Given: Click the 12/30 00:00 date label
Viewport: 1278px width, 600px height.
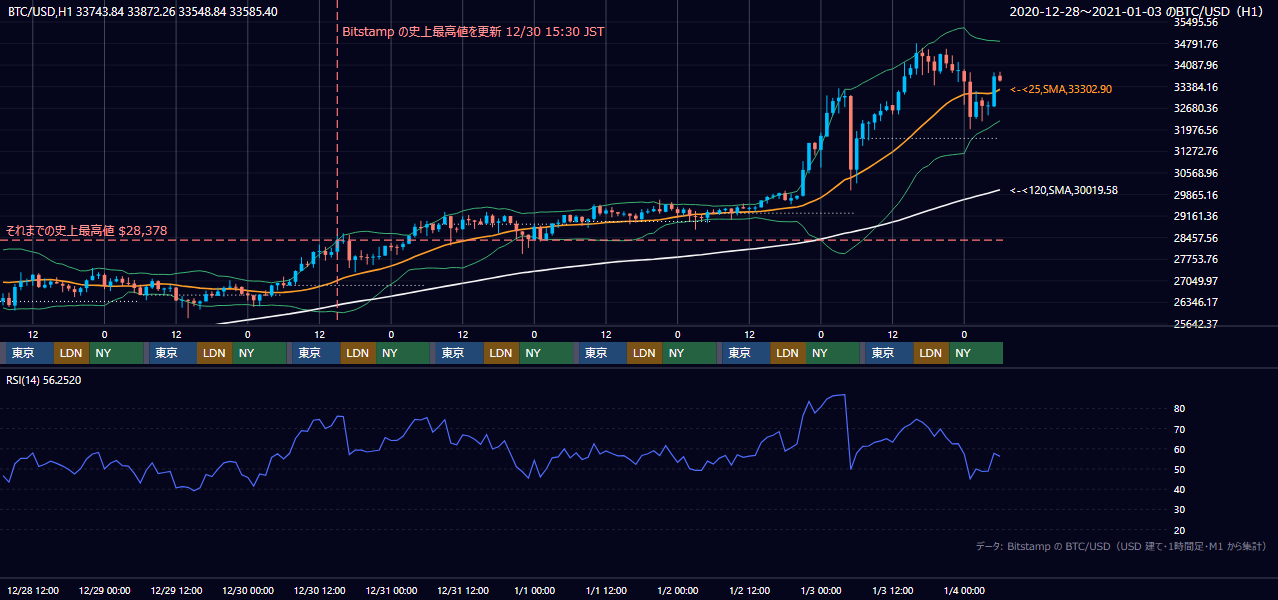Looking at the screenshot, I should (x=249, y=591).
